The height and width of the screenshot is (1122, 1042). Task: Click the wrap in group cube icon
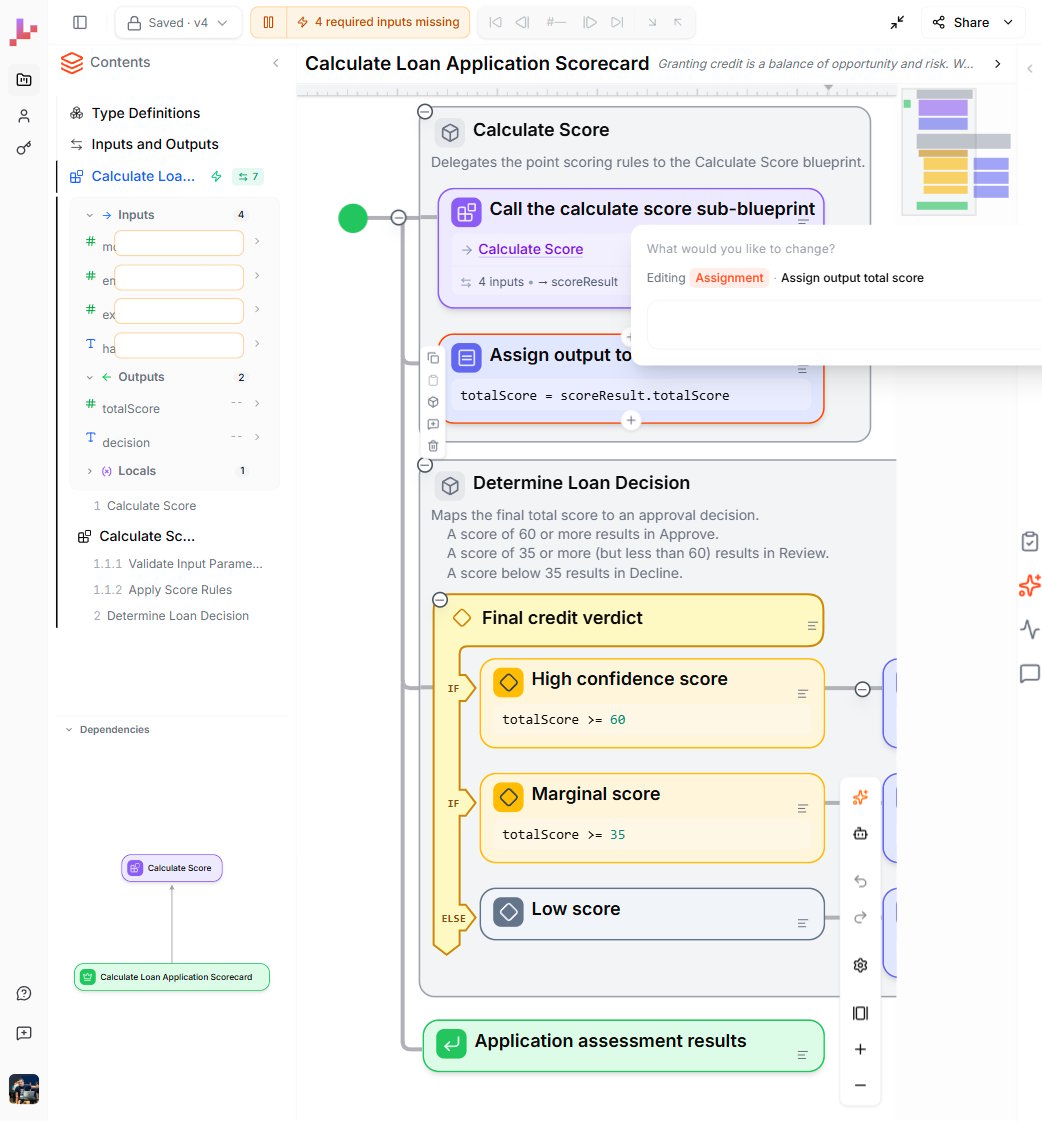[x=433, y=402]
